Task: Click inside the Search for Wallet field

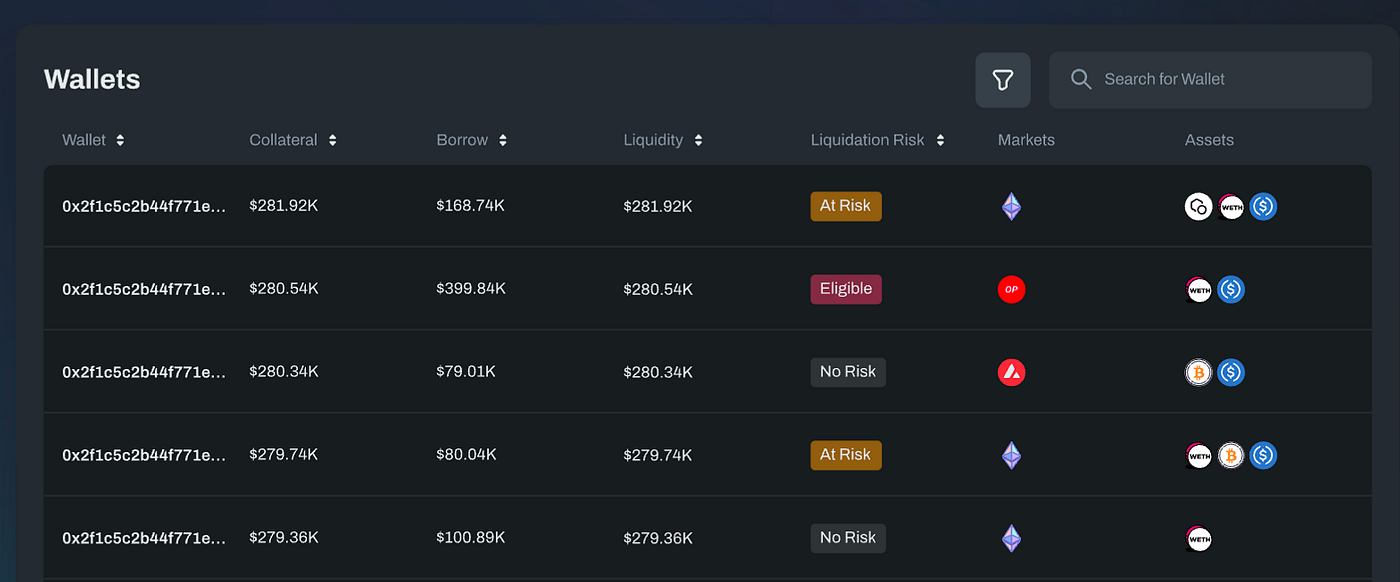Action: pos(1210,79)
